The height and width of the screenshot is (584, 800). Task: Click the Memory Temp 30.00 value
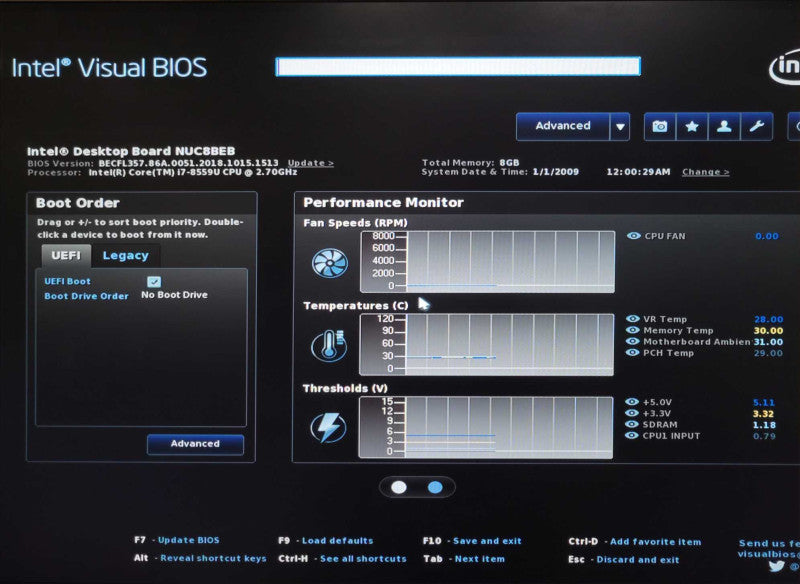[x=768, y=331]
